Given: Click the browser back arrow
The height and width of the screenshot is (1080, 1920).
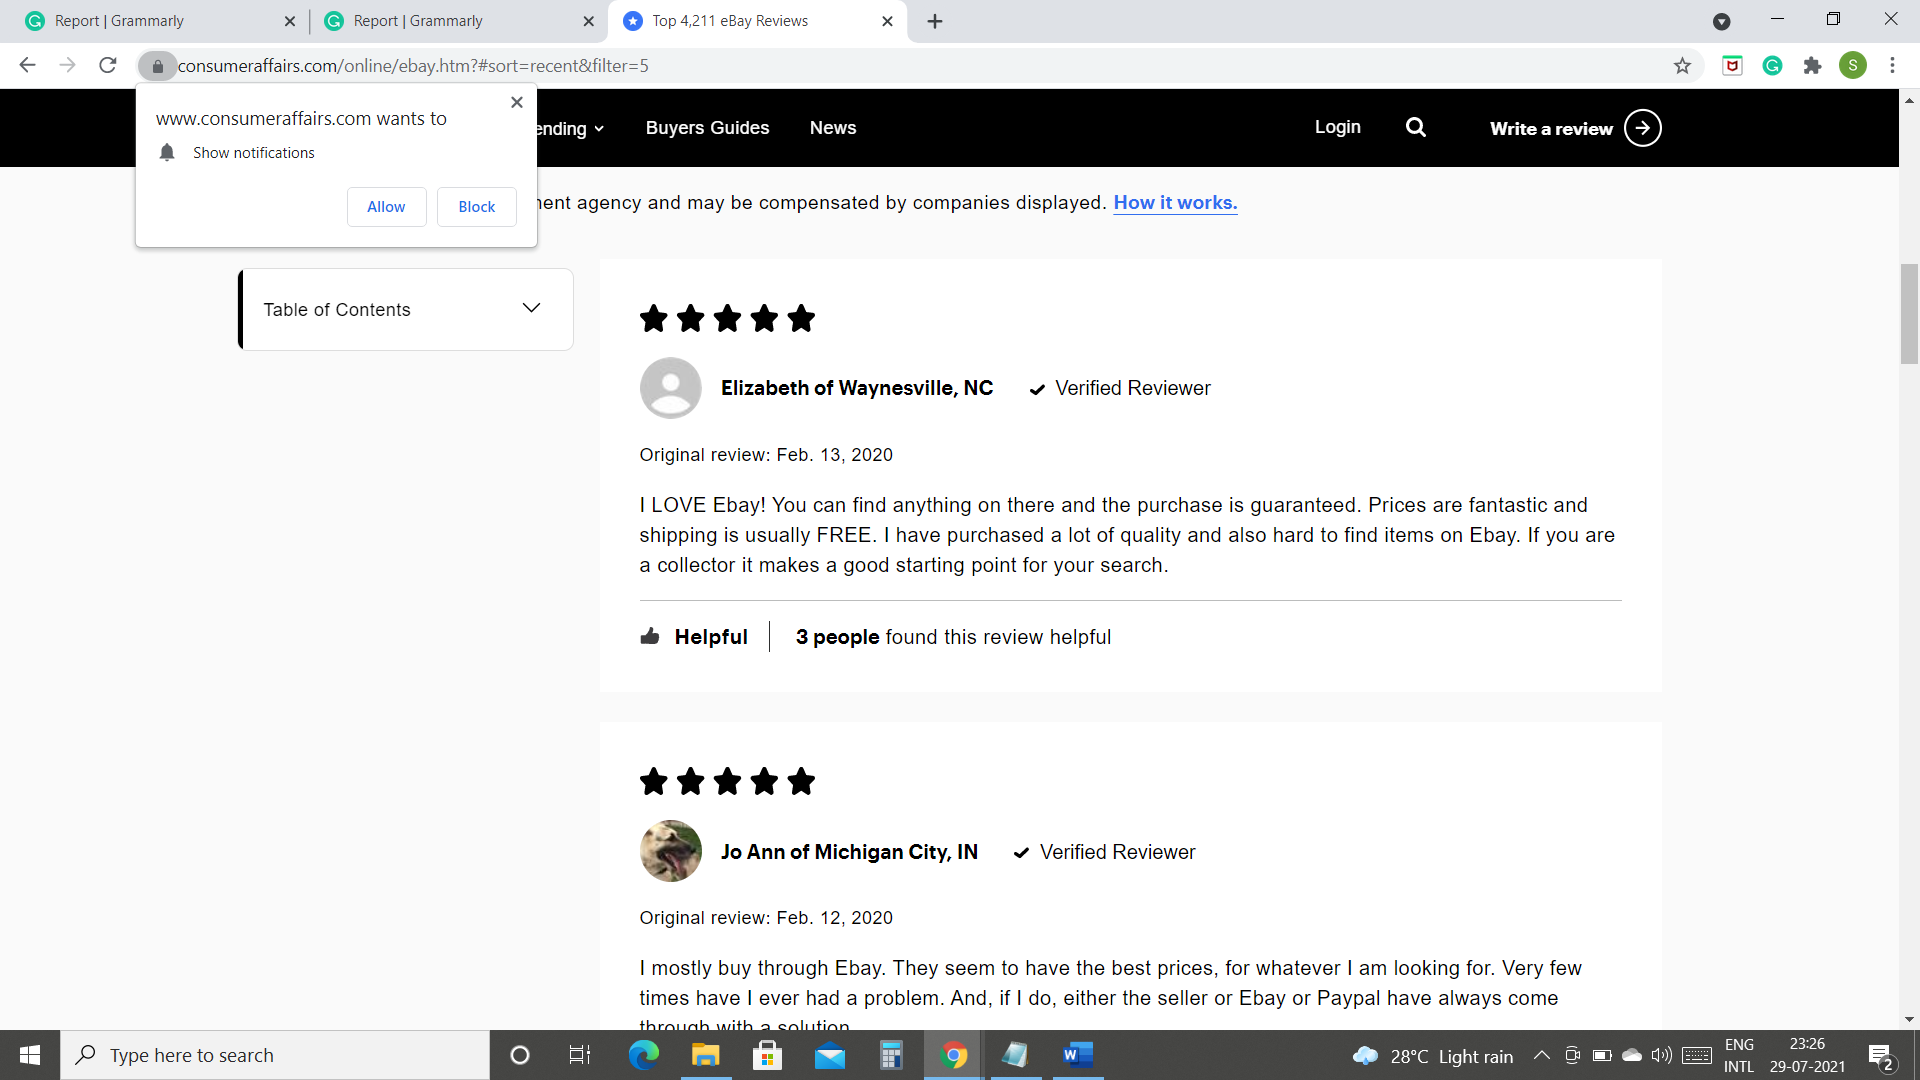Looking at the screenshot, I should click(x=27, y=65).
